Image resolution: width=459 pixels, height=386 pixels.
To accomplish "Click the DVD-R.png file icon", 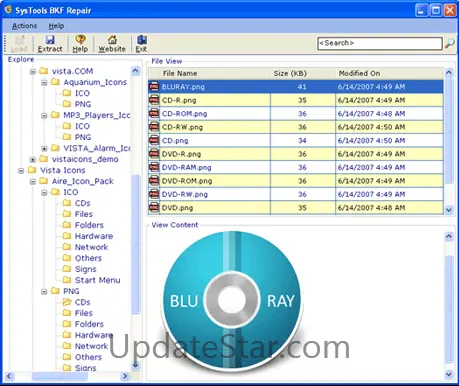I will [154, 154].
